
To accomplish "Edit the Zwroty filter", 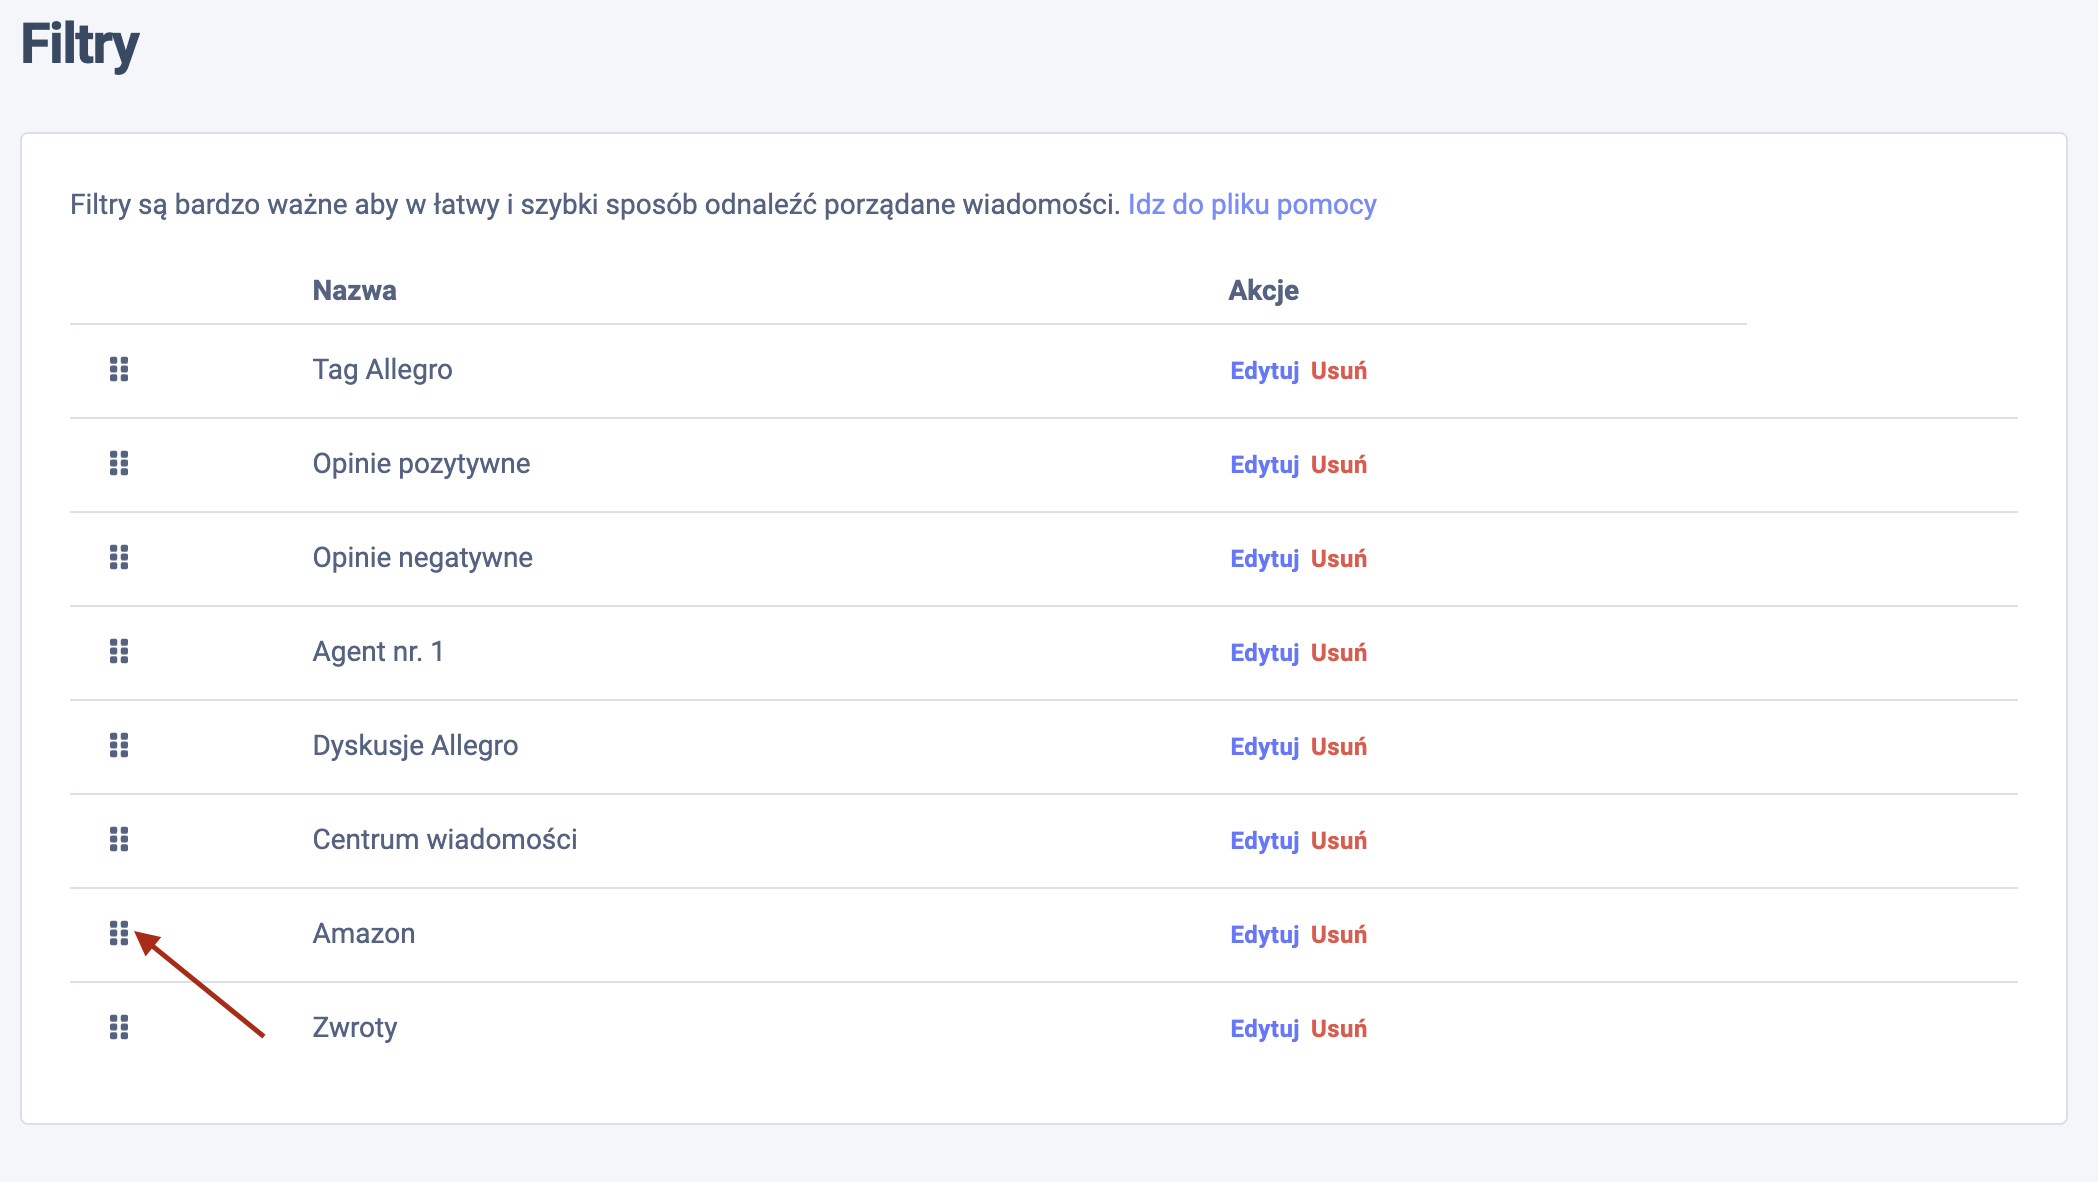I will [1264, 1029].
